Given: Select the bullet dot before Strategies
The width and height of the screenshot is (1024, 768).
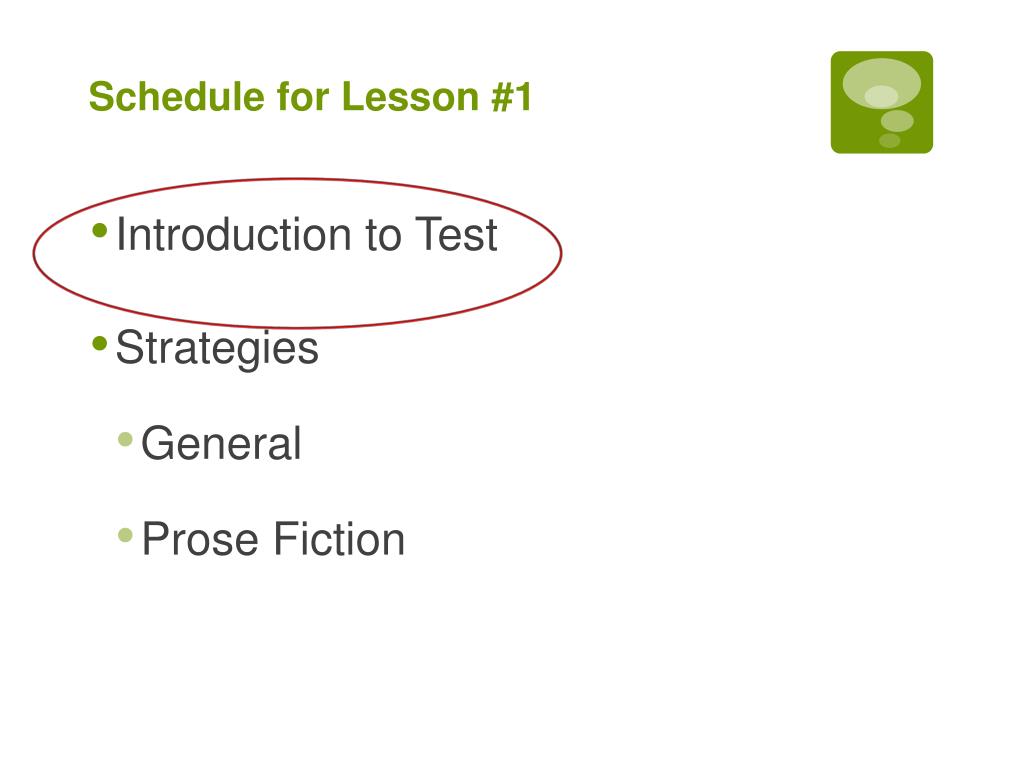Looking at the screenshot, I should [100, 344].
